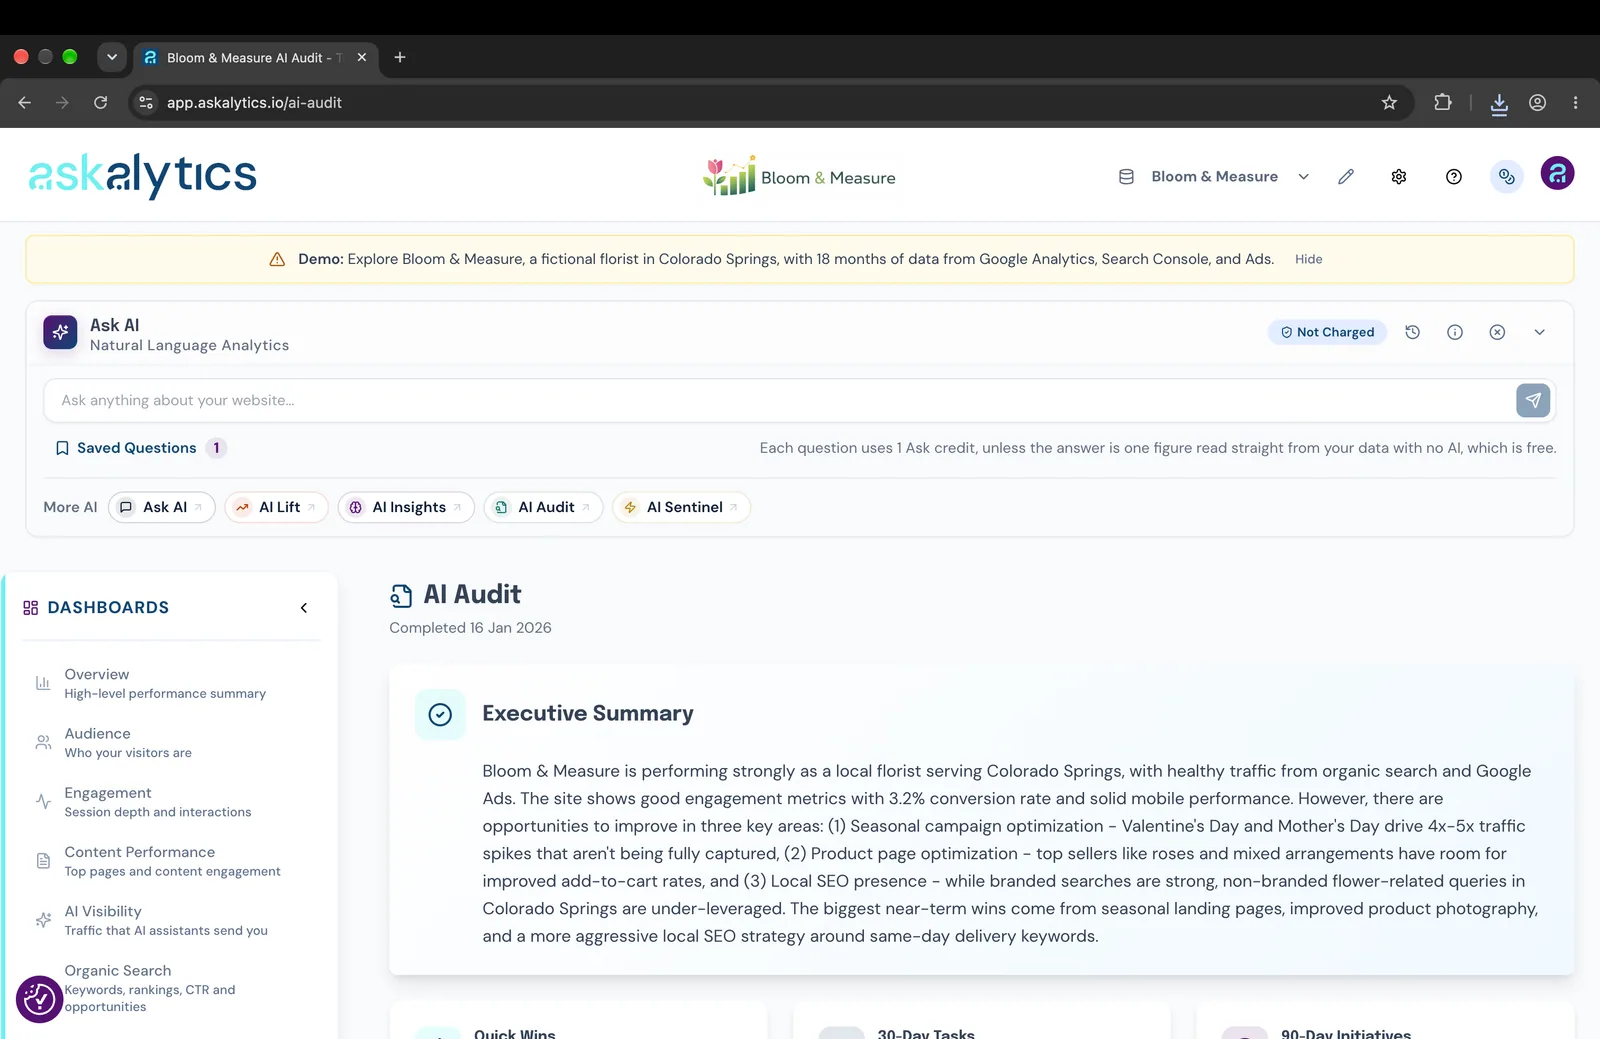The width and height of the screenshot is (1600, 1039).
Task: Click the Ask AI info icon
Action: click(x=1455, y=332)
